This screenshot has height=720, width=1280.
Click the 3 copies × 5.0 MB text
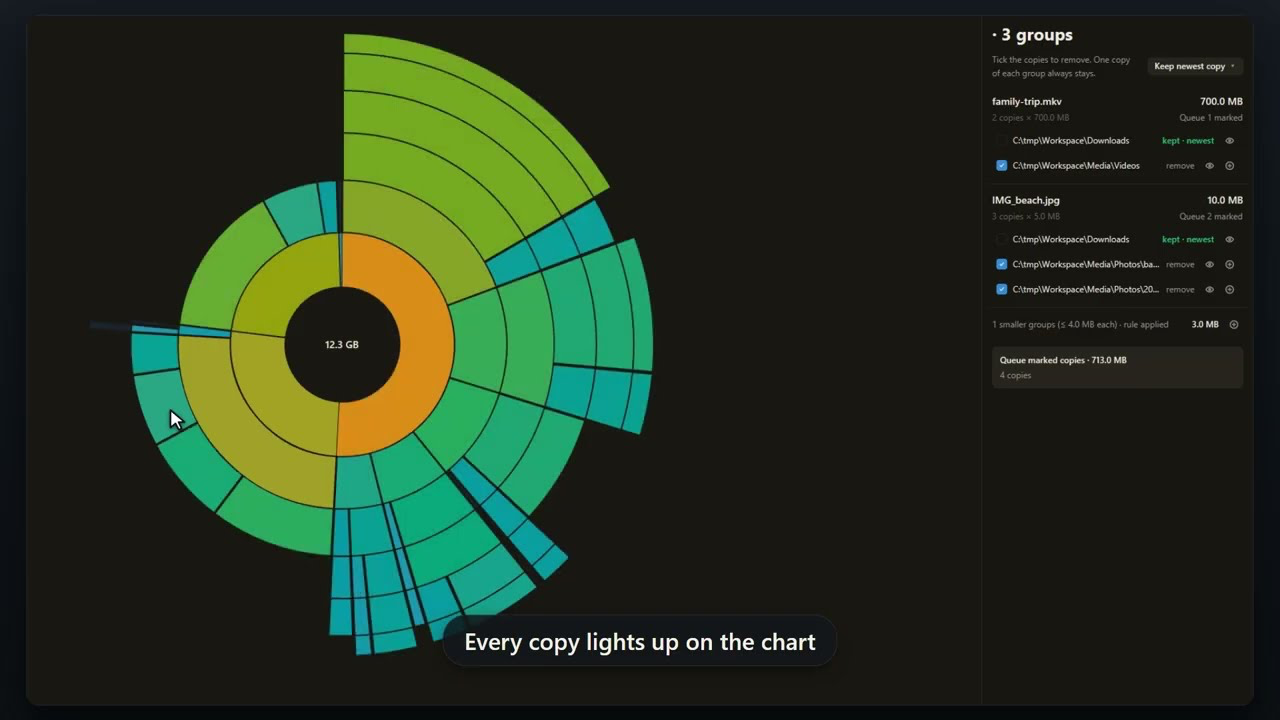click(x=1026, y=217)
